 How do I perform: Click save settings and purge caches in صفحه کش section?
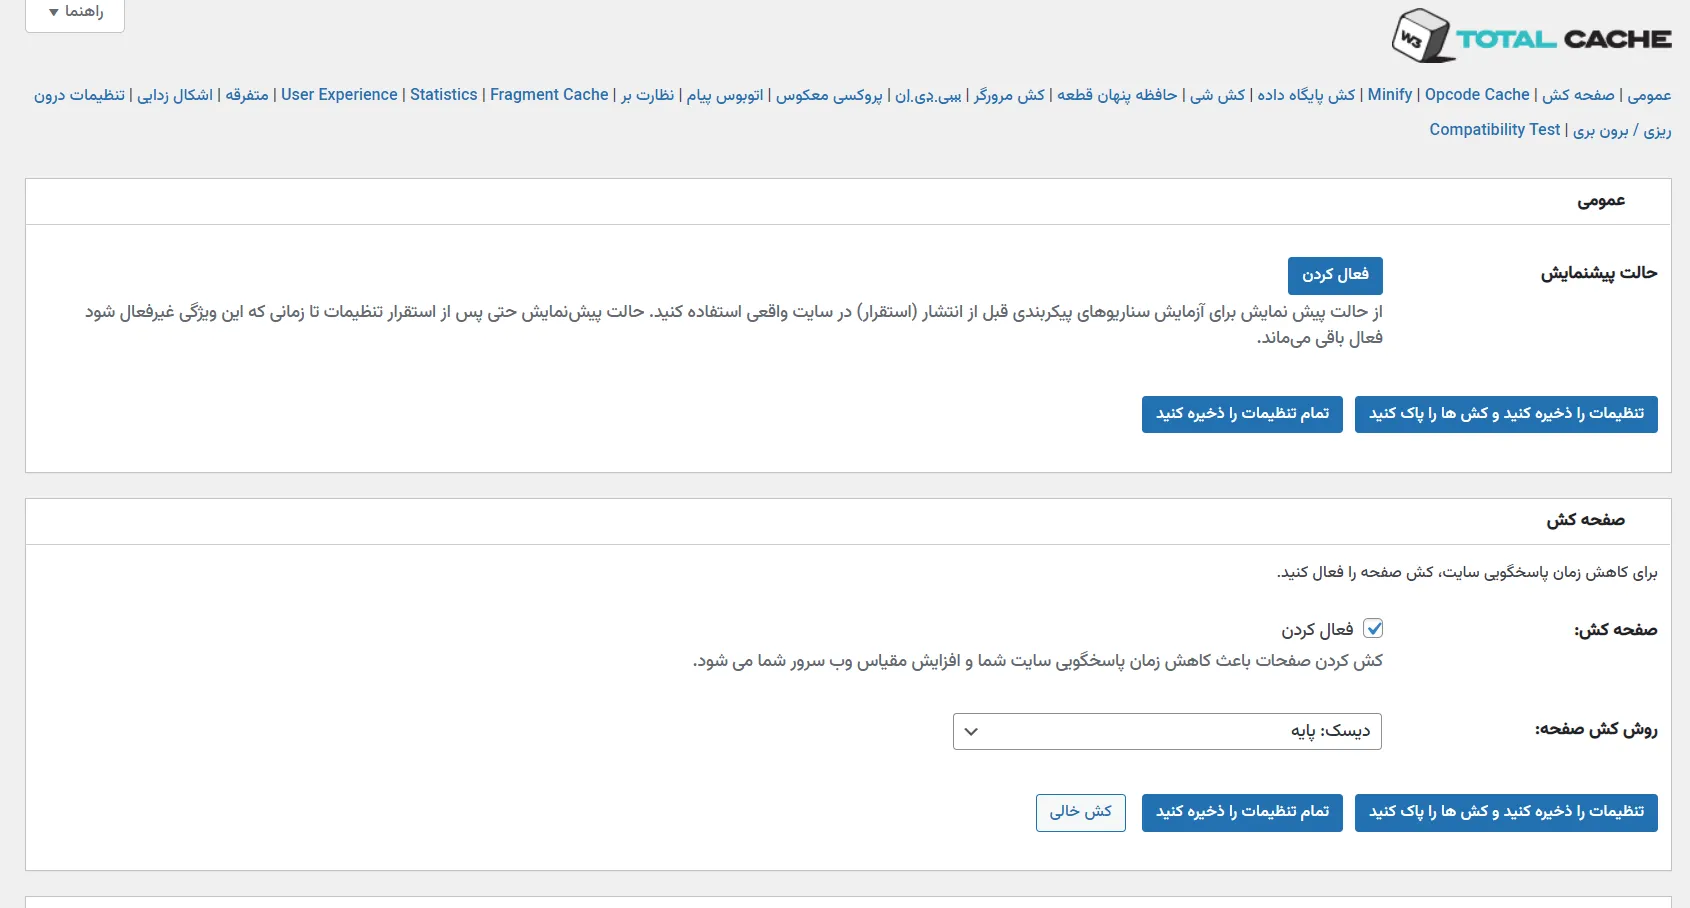click(x=1506, y=812)
